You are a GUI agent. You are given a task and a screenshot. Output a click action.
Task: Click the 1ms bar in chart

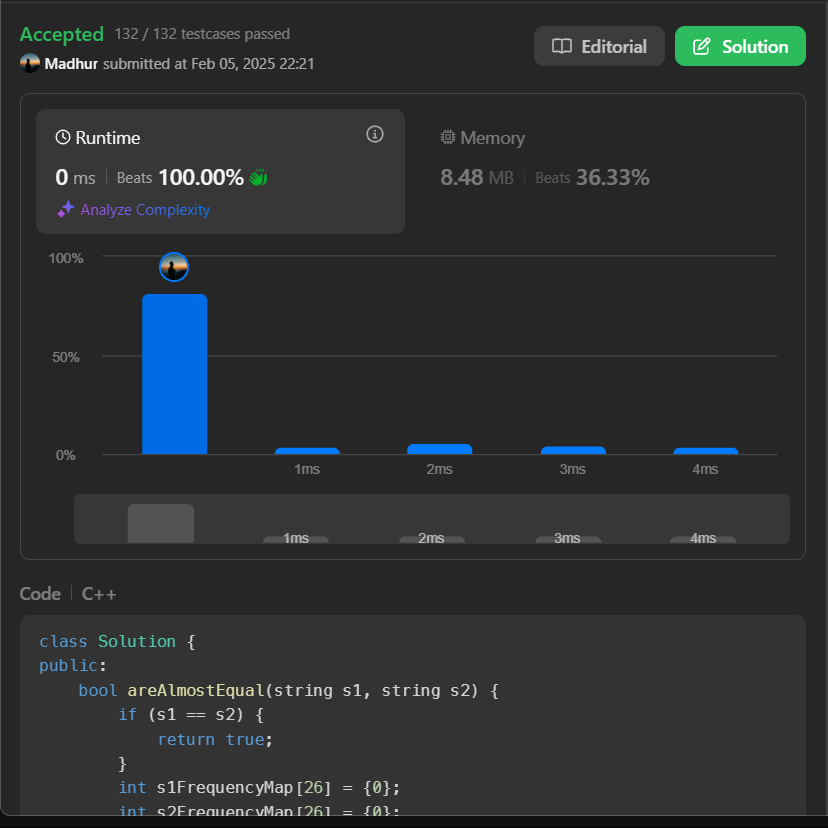click(x=307, y=451)
